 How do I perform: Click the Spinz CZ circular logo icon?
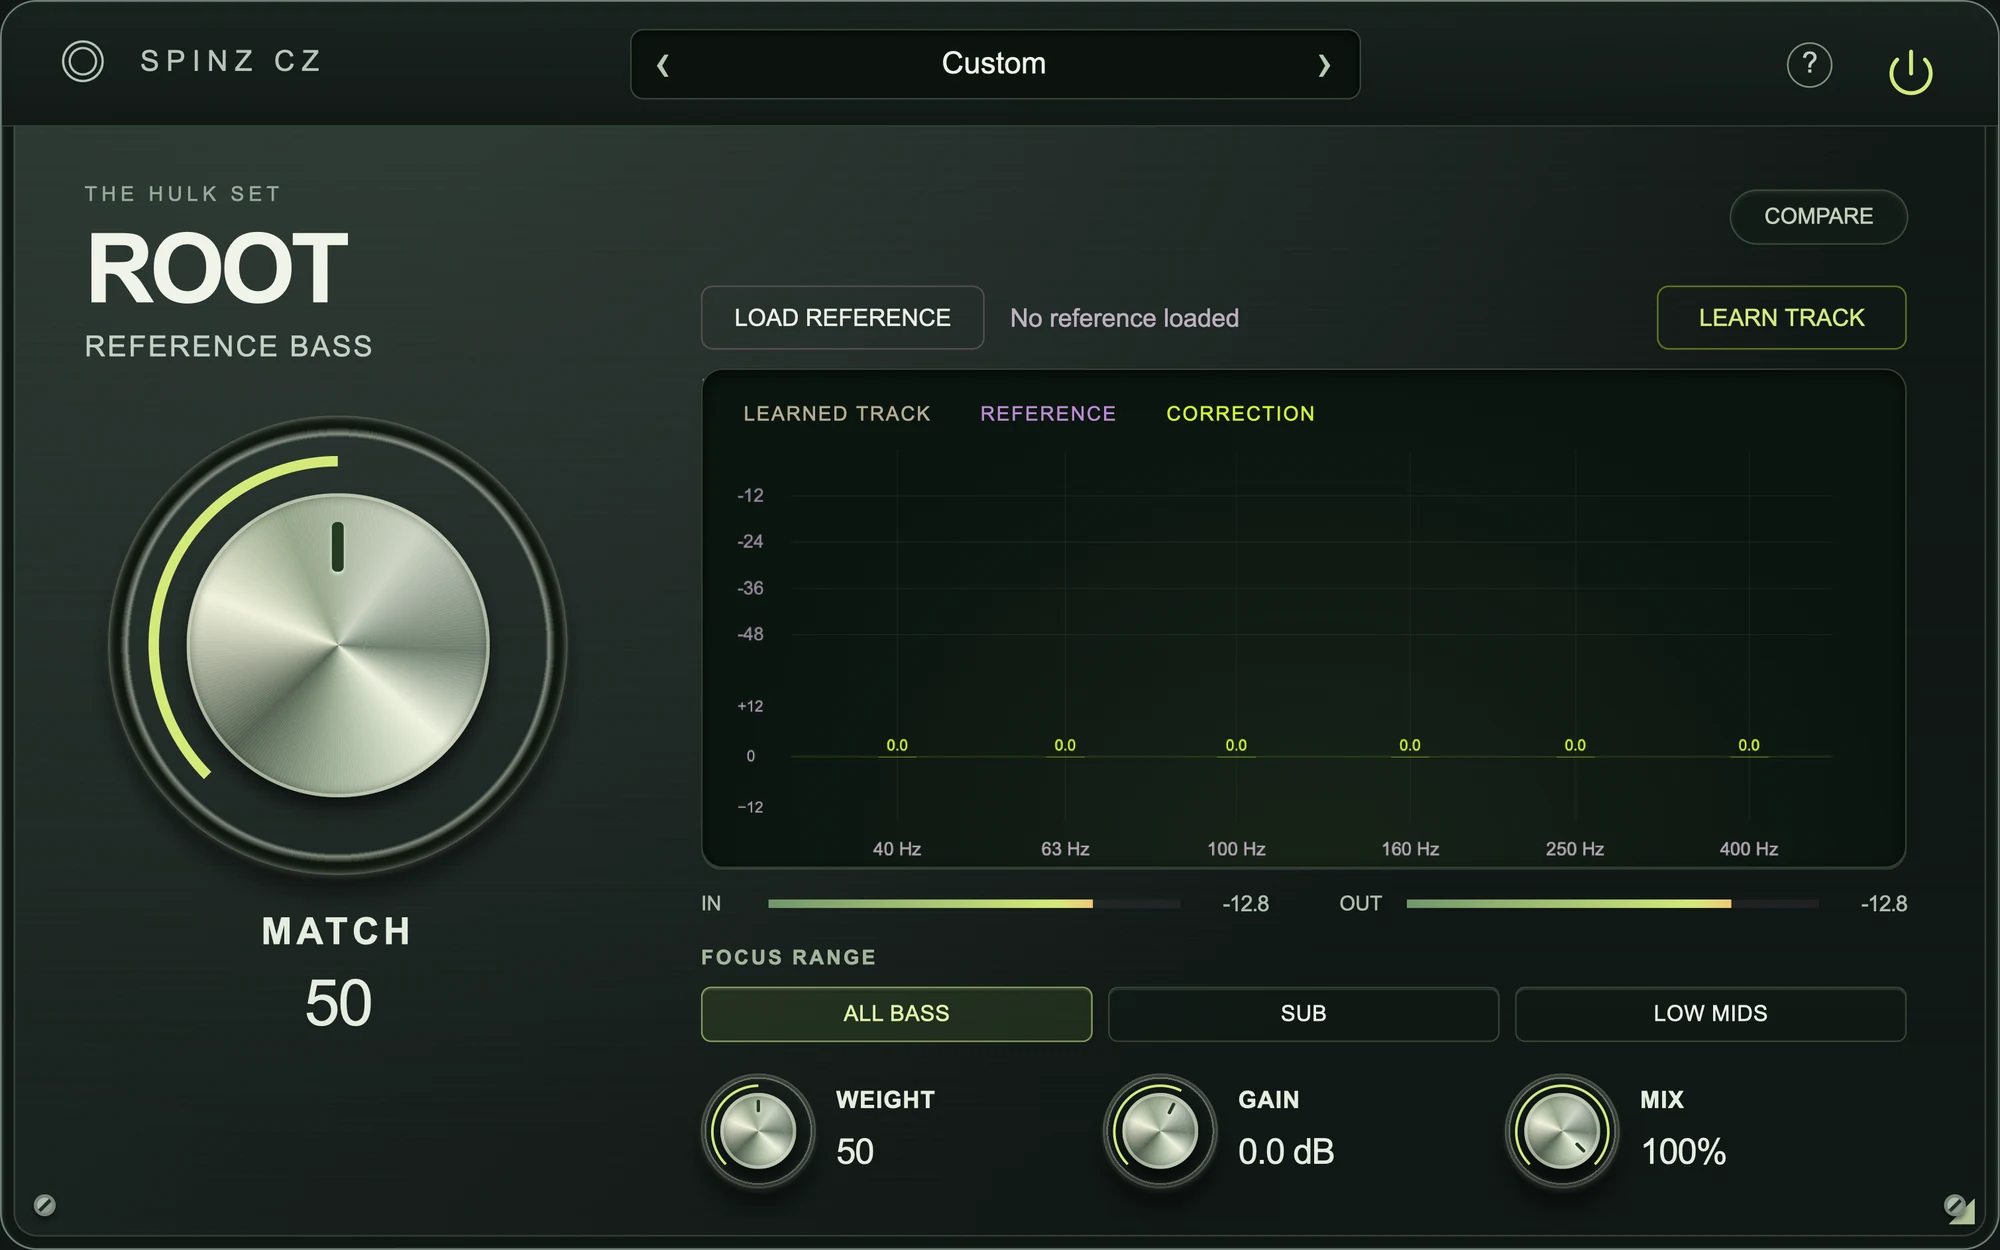(82, 62)
